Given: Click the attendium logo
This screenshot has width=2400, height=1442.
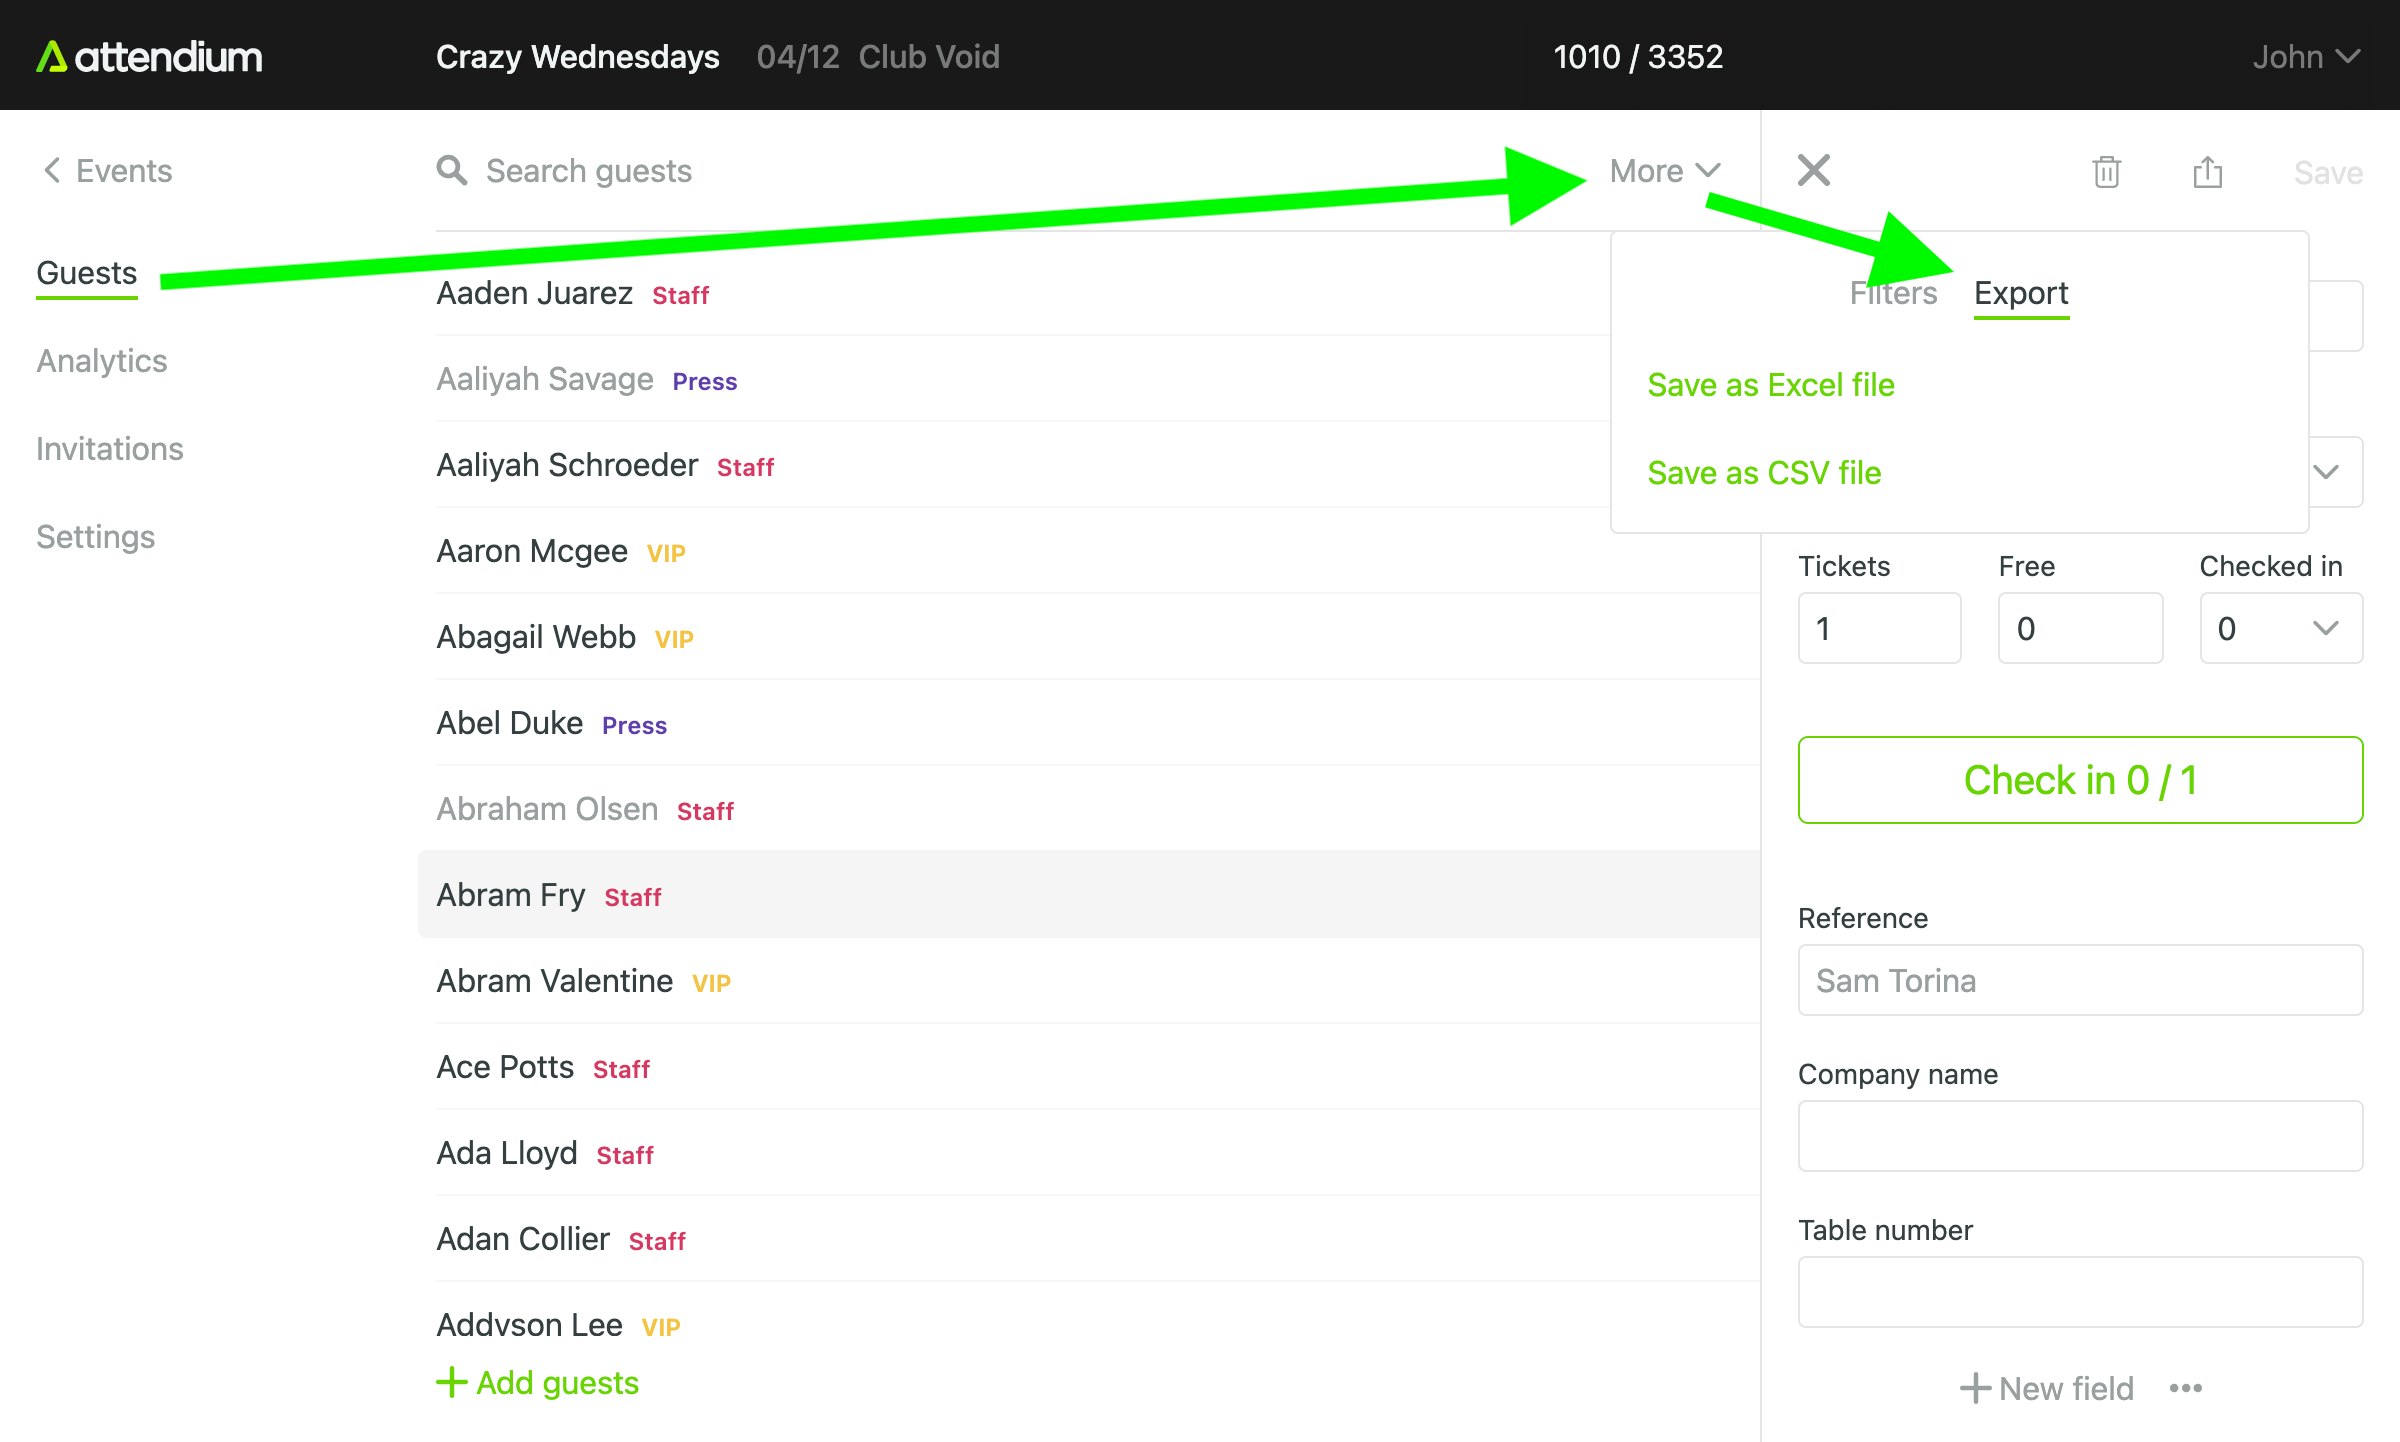Looking at the screenshot, I should pyautogui.click(x=150, y=57).
